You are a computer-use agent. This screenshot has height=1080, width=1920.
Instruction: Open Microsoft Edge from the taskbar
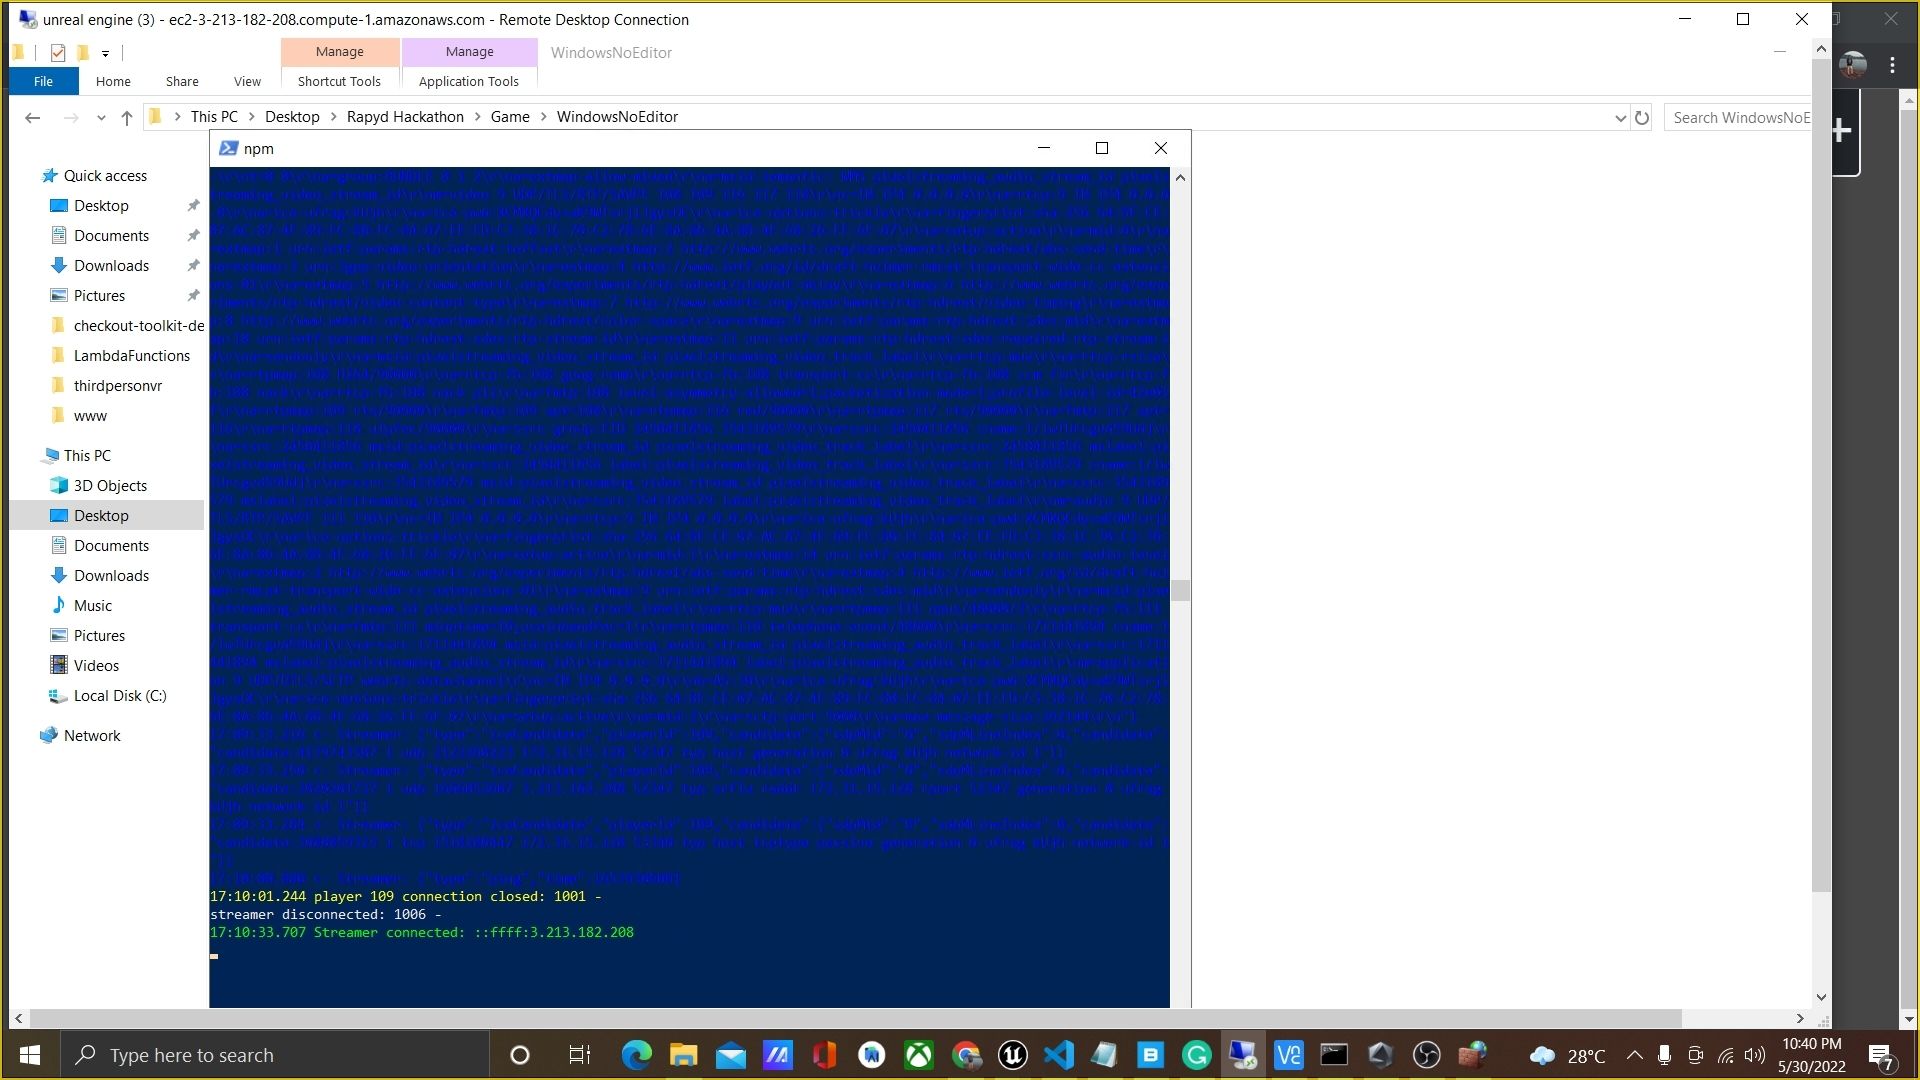click(x=636, y=1055)
